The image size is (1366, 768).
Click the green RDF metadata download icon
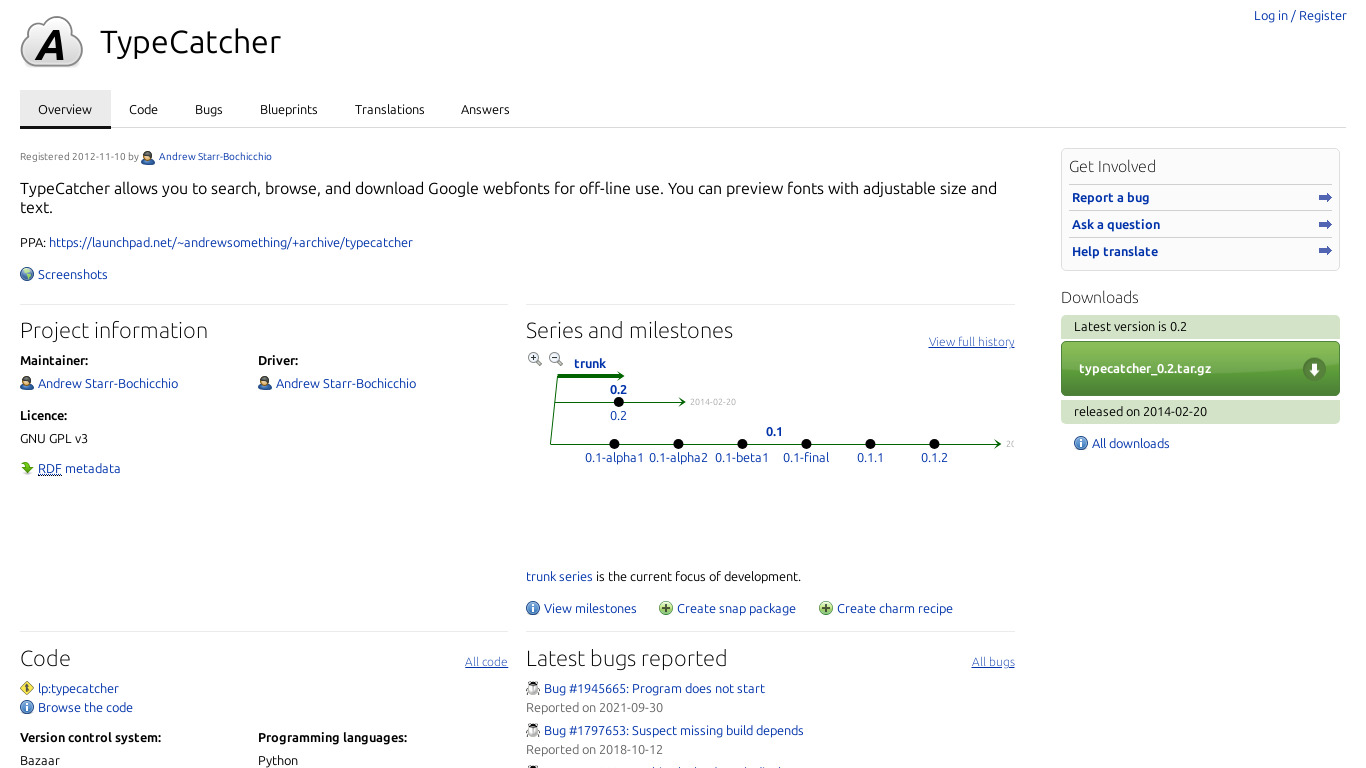click(27, 468)
